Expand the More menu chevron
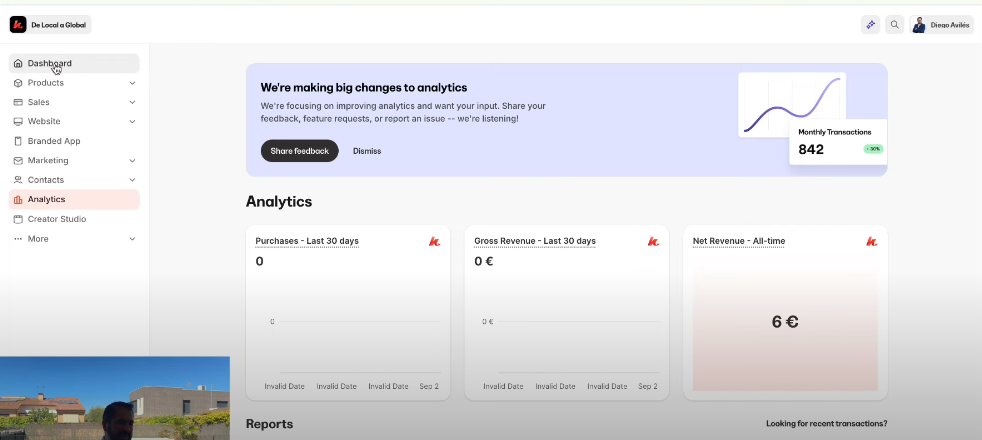Screen dimensions: 982x440 [133, 239]
